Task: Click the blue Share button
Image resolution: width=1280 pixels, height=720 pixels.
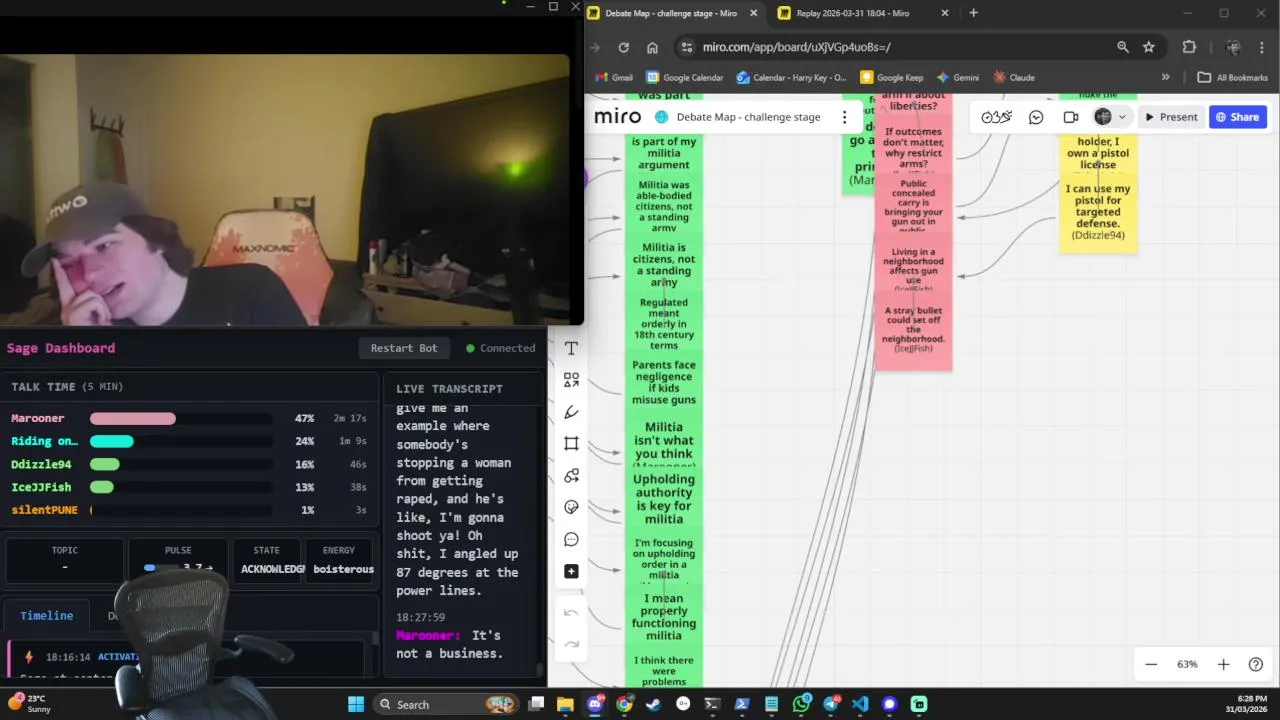Action: (x=1237, y=117)
